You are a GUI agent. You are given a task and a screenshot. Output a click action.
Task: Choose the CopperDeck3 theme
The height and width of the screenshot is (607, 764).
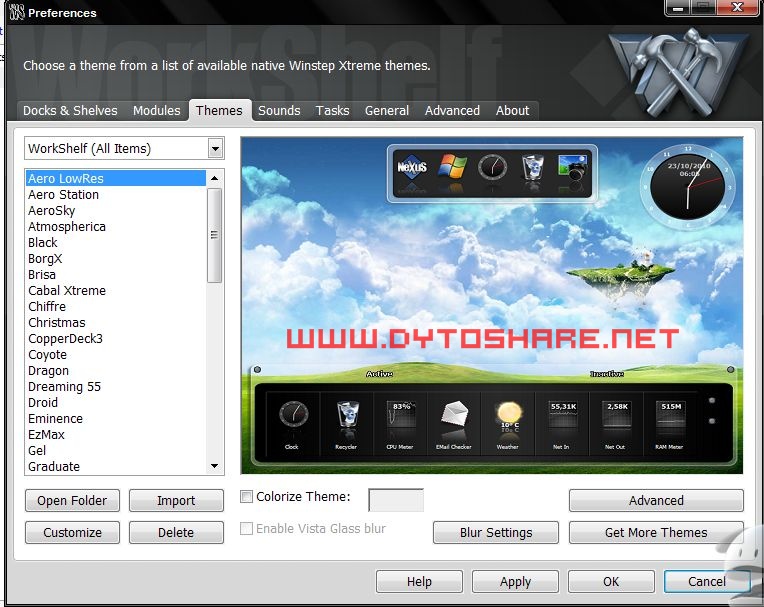(x=116, y=339)
